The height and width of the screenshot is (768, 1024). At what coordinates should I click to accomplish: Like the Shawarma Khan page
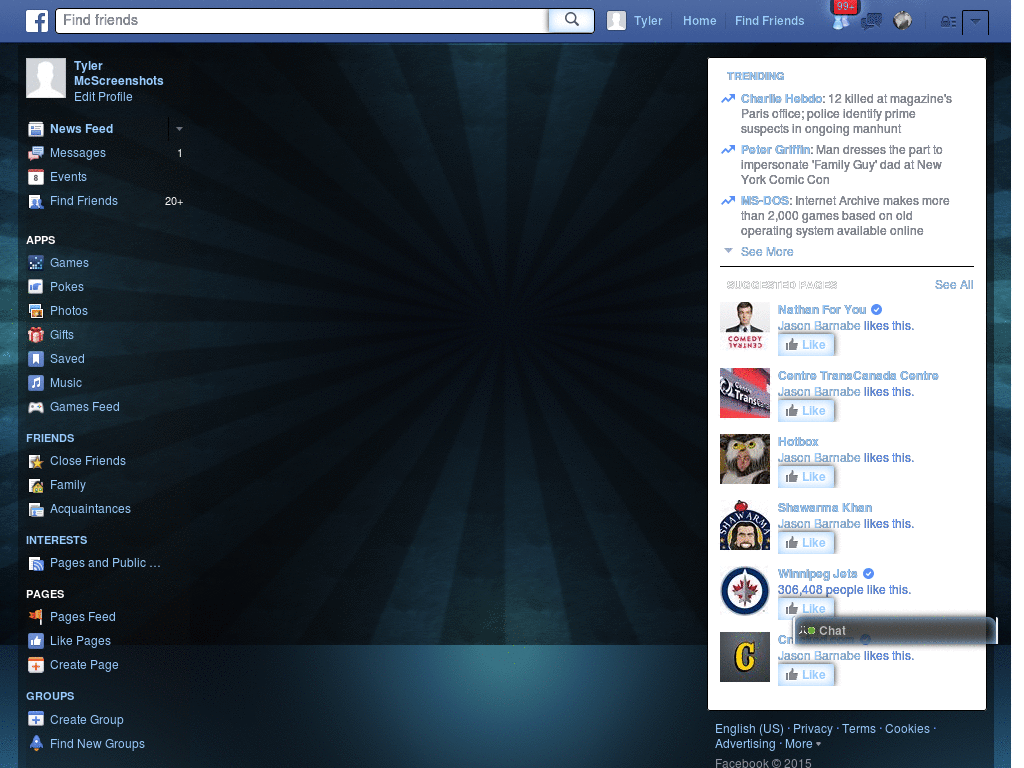point(806,542)
